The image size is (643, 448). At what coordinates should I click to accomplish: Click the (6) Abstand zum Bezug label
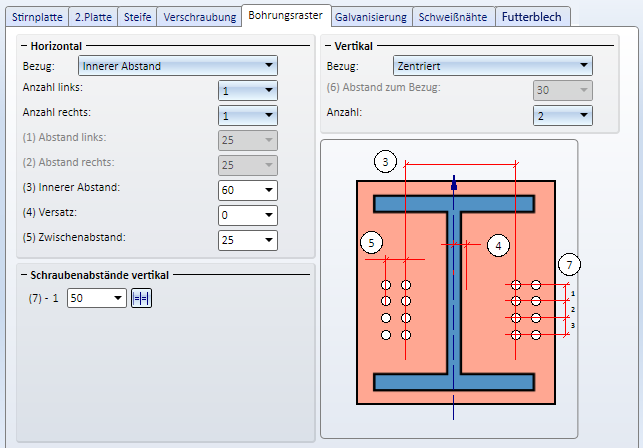383,87
